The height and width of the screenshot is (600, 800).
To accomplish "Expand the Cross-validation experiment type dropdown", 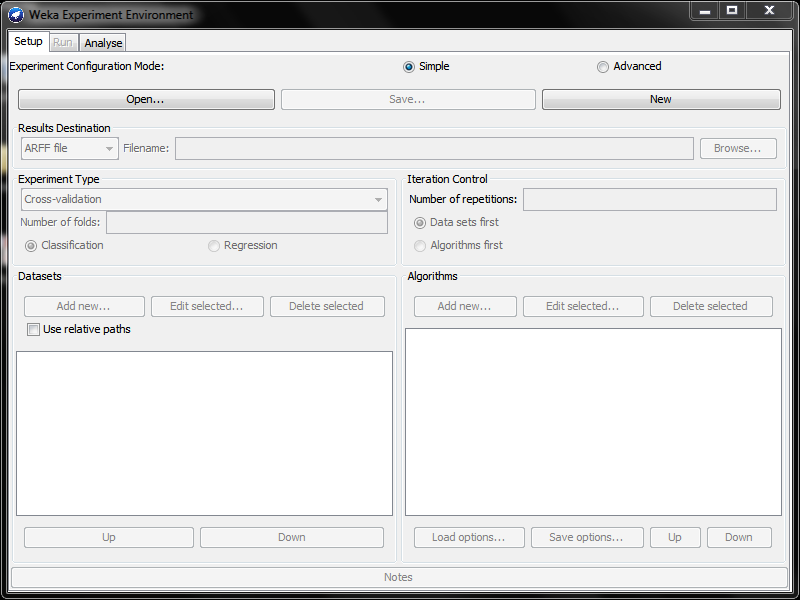I will click(x=204, y=199).
